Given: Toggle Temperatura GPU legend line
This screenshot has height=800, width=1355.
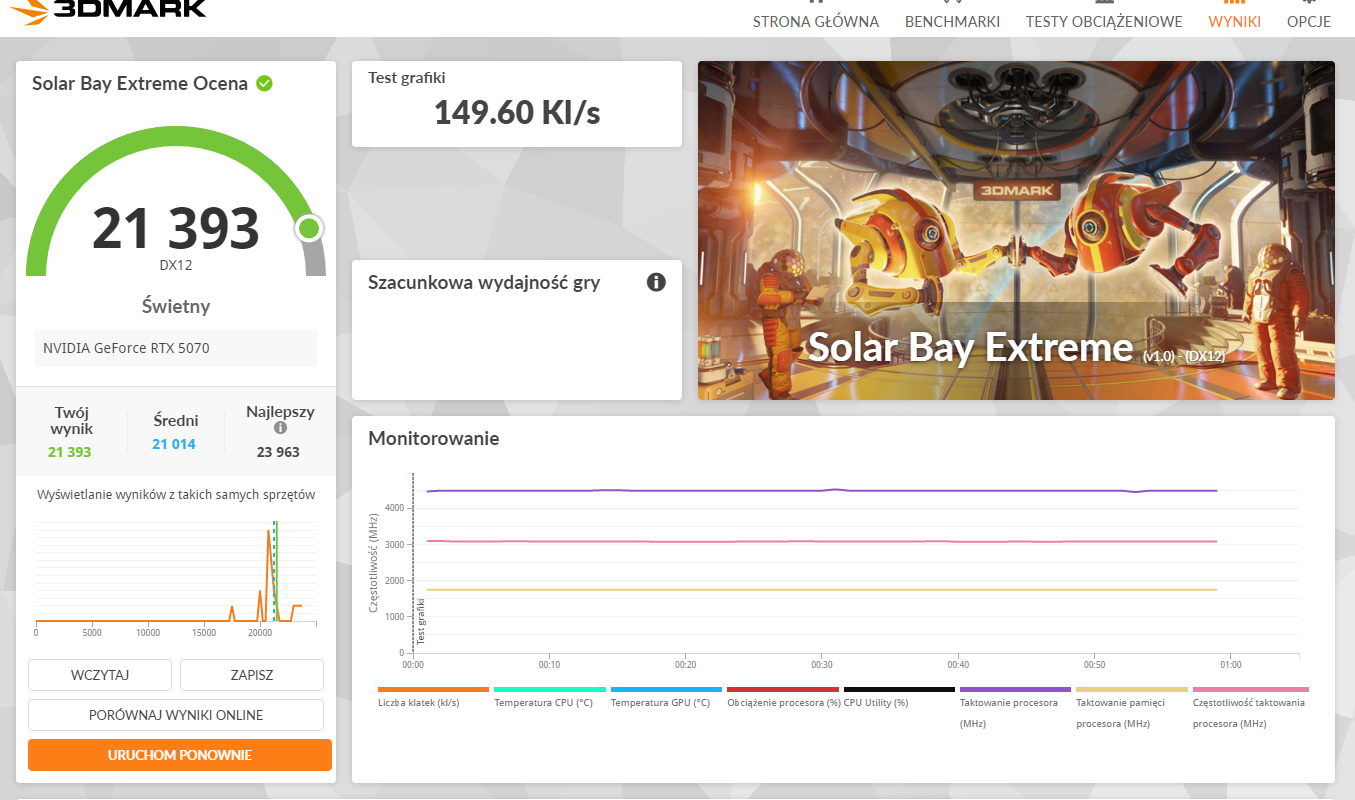Looking at the screenshot, I should [665, 689].
